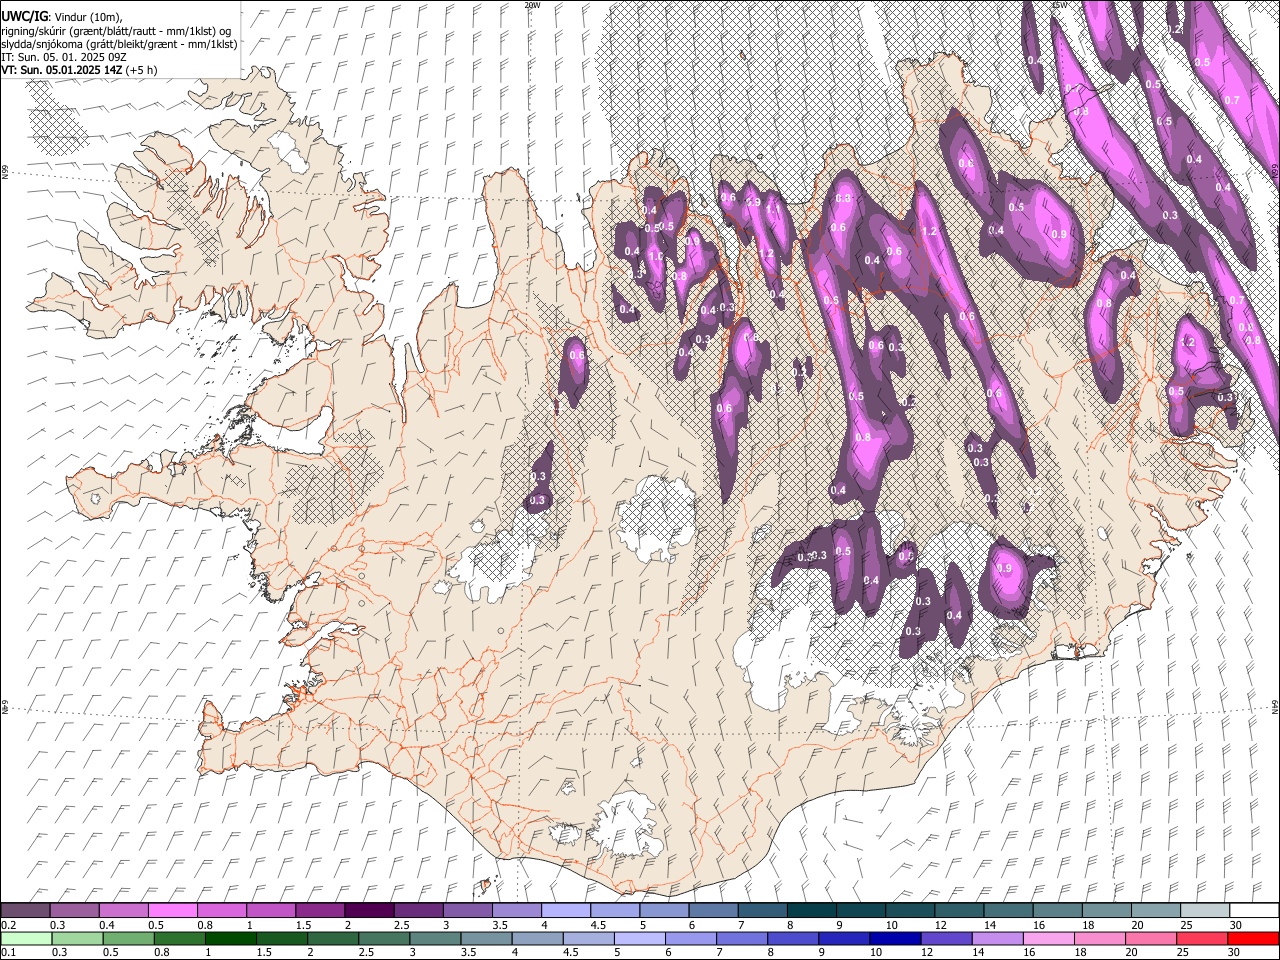
Task: Click the lavender 4–4.5 snow legend swatch
Action: tap(566, 910)
